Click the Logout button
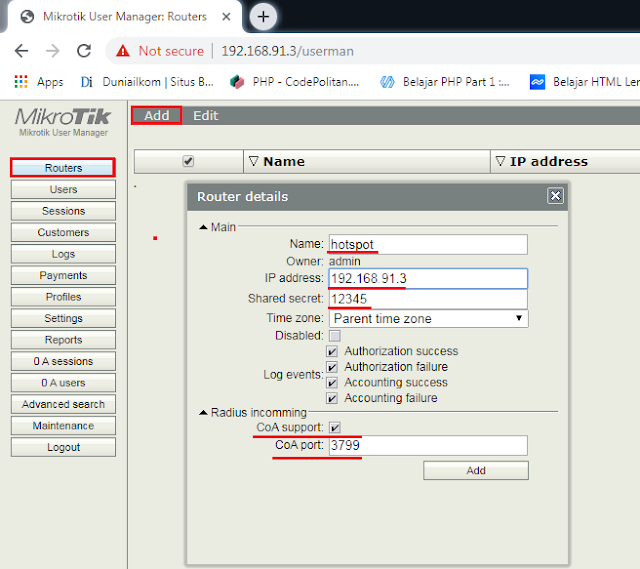The image size is (640, 569). pos(63,447)
